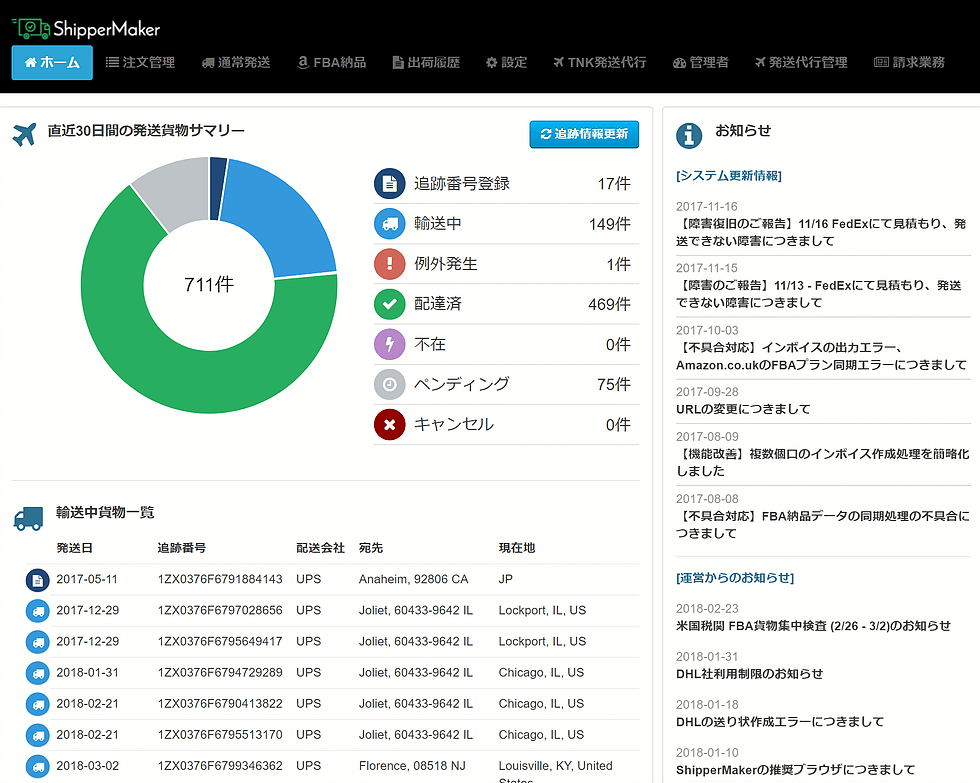The image size is (980, 783).
Task: Click the airplane summary icon
Action: (24, 134)
